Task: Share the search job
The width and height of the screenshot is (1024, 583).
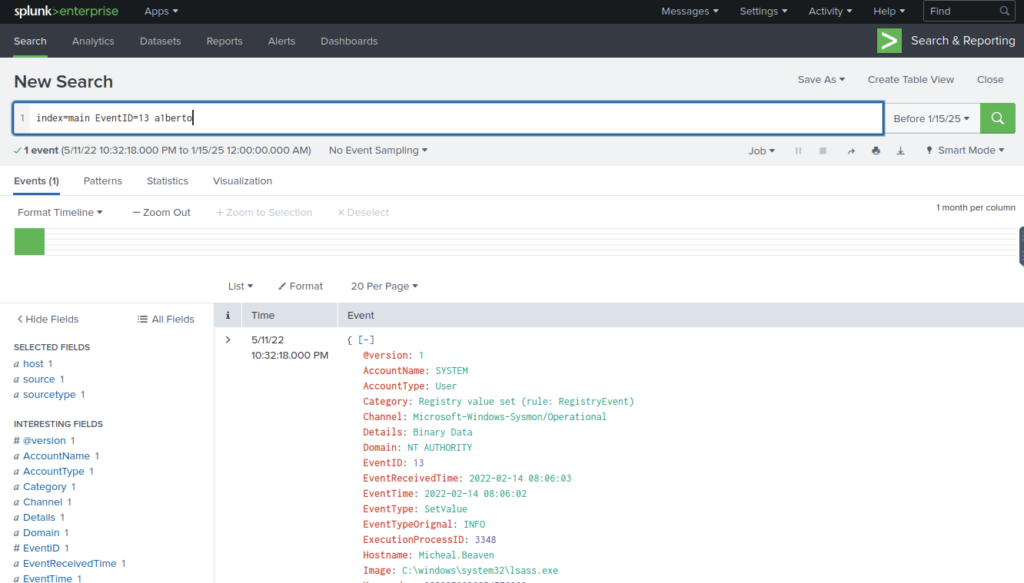Action: tap(850, 151)
